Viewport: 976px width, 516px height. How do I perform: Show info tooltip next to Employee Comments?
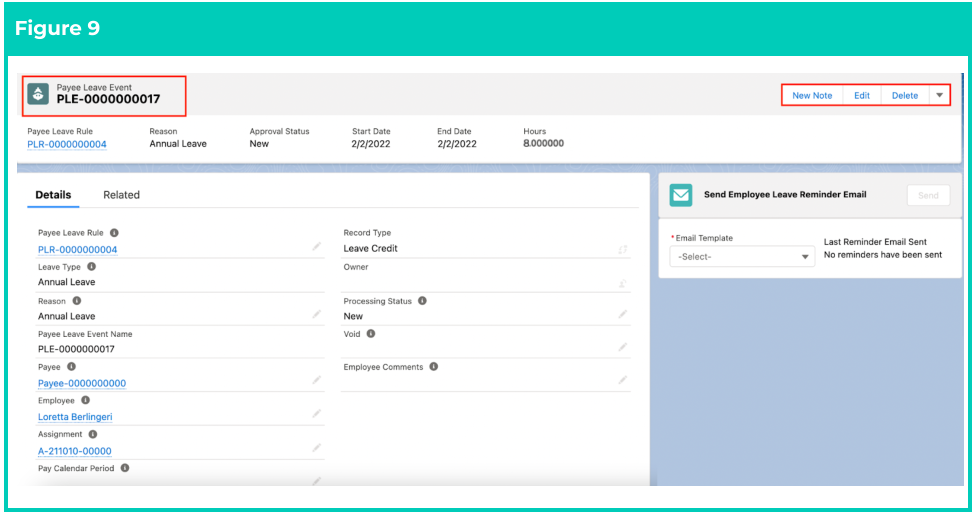[x=434, y=367]
